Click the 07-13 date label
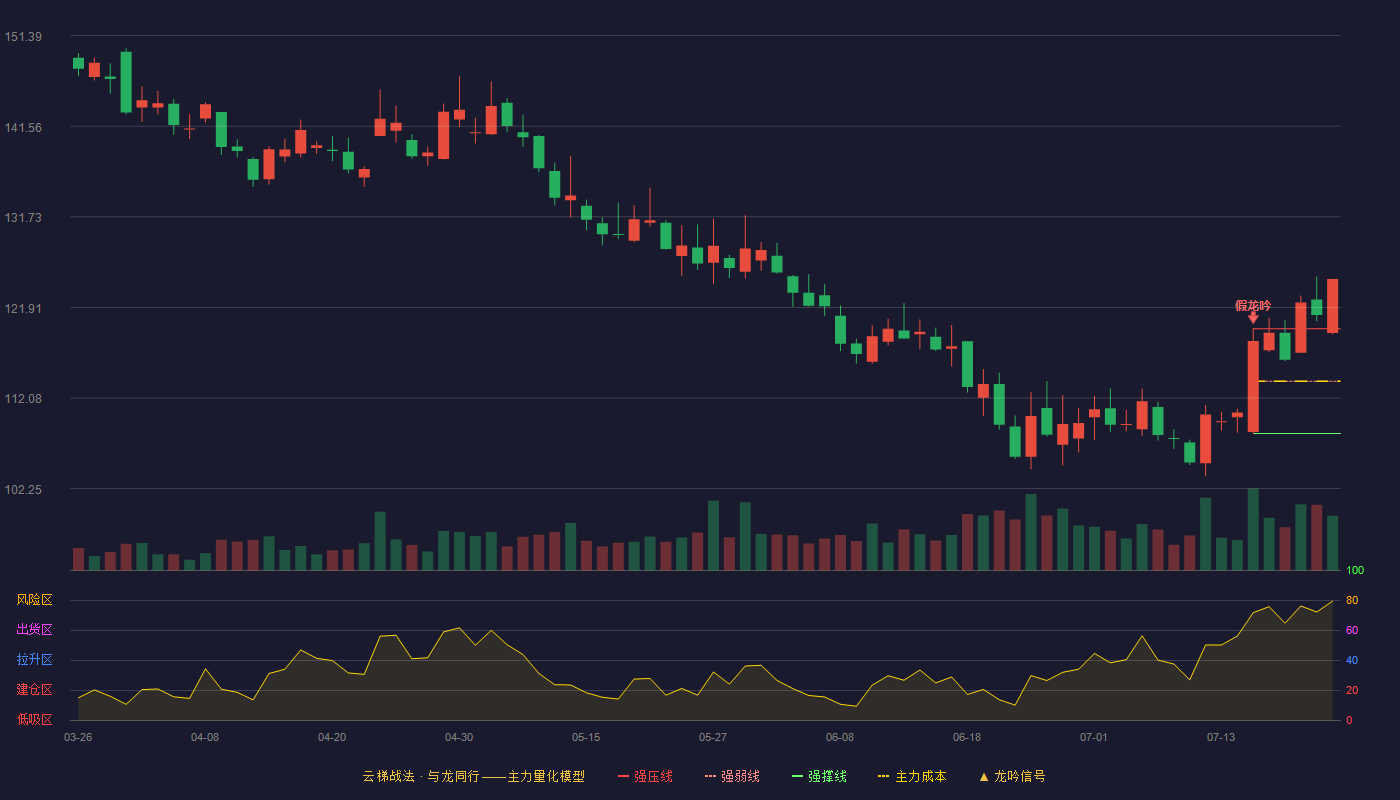This screenshot has height=800, width=1400. point(1221,737)
